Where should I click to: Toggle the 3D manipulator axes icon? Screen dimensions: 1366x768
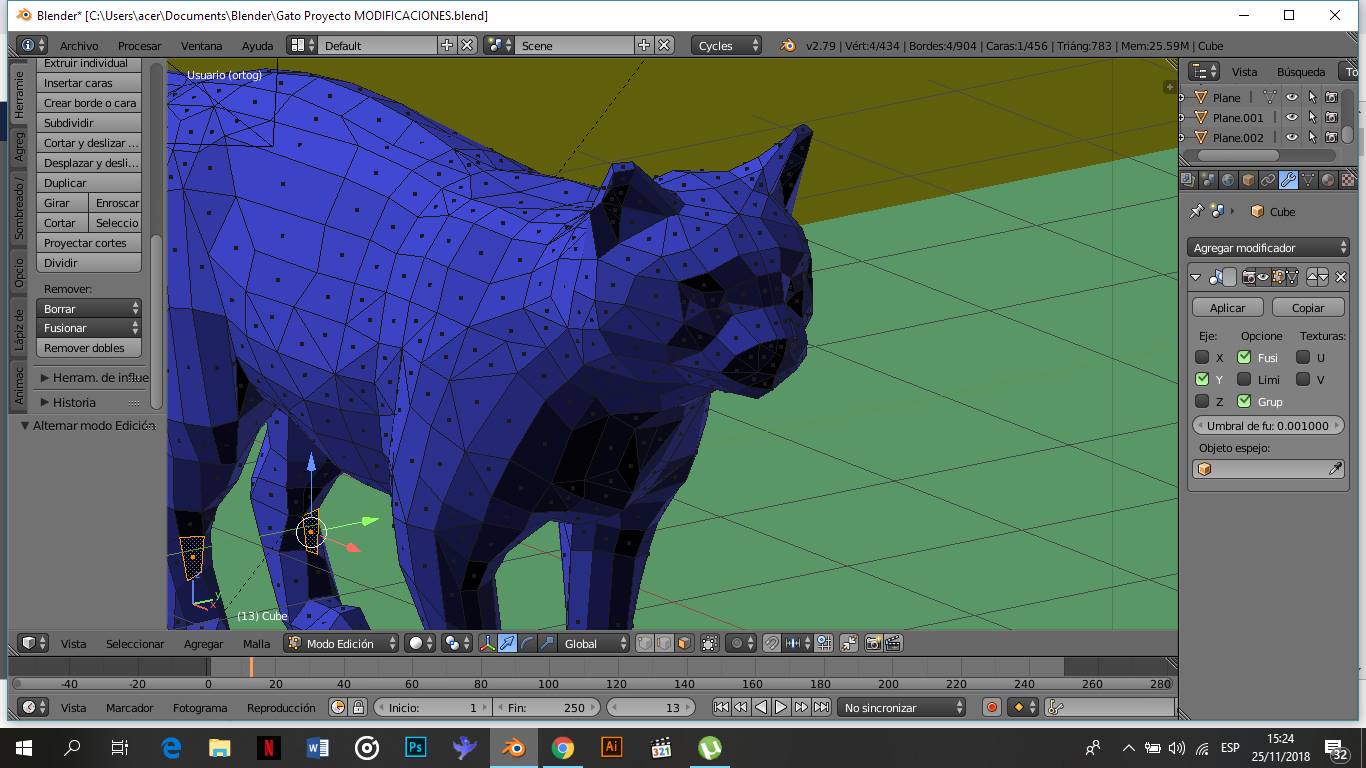487,643
